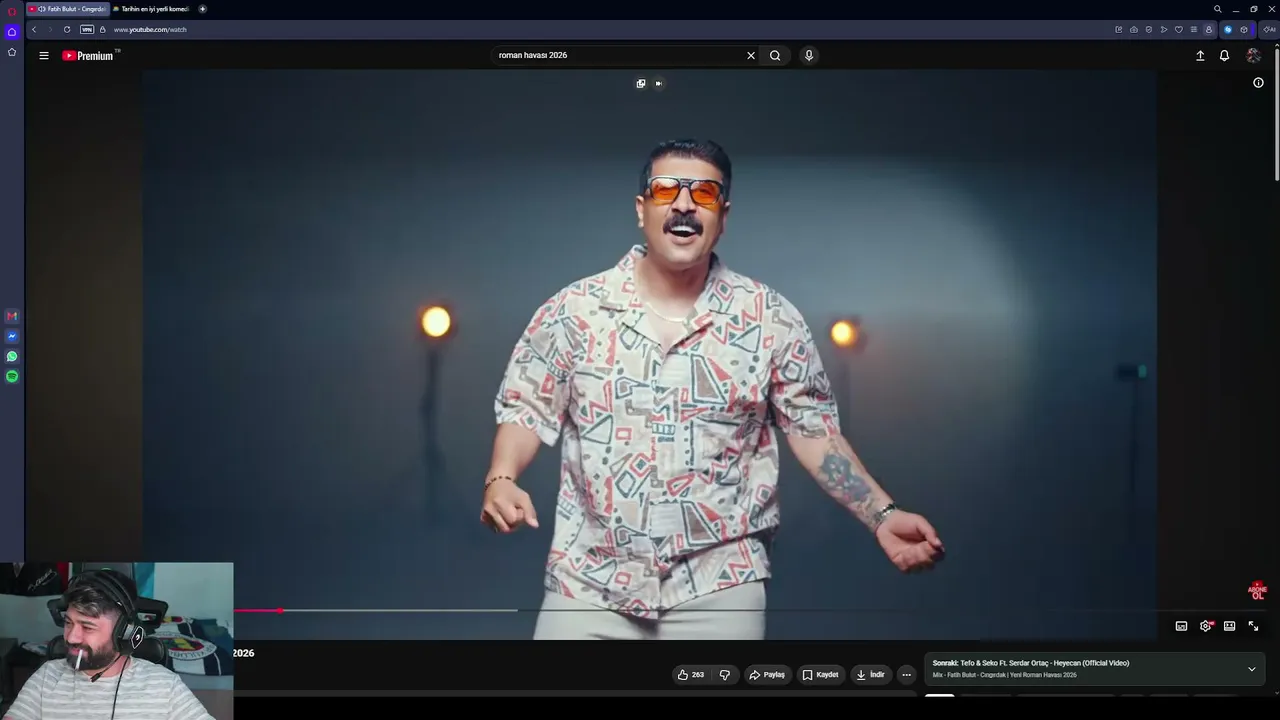Click the skip-next icon above the player

click(x=659, y=84)
